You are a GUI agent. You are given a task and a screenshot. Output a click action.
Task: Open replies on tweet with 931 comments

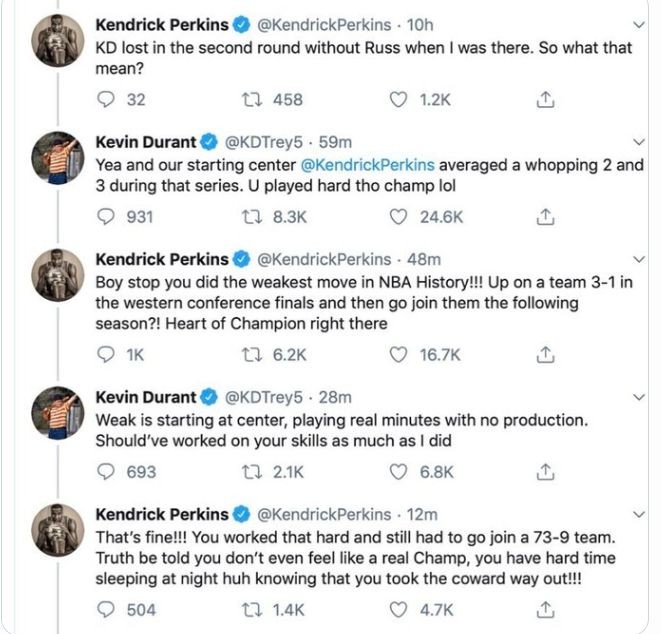pos(106,216)
